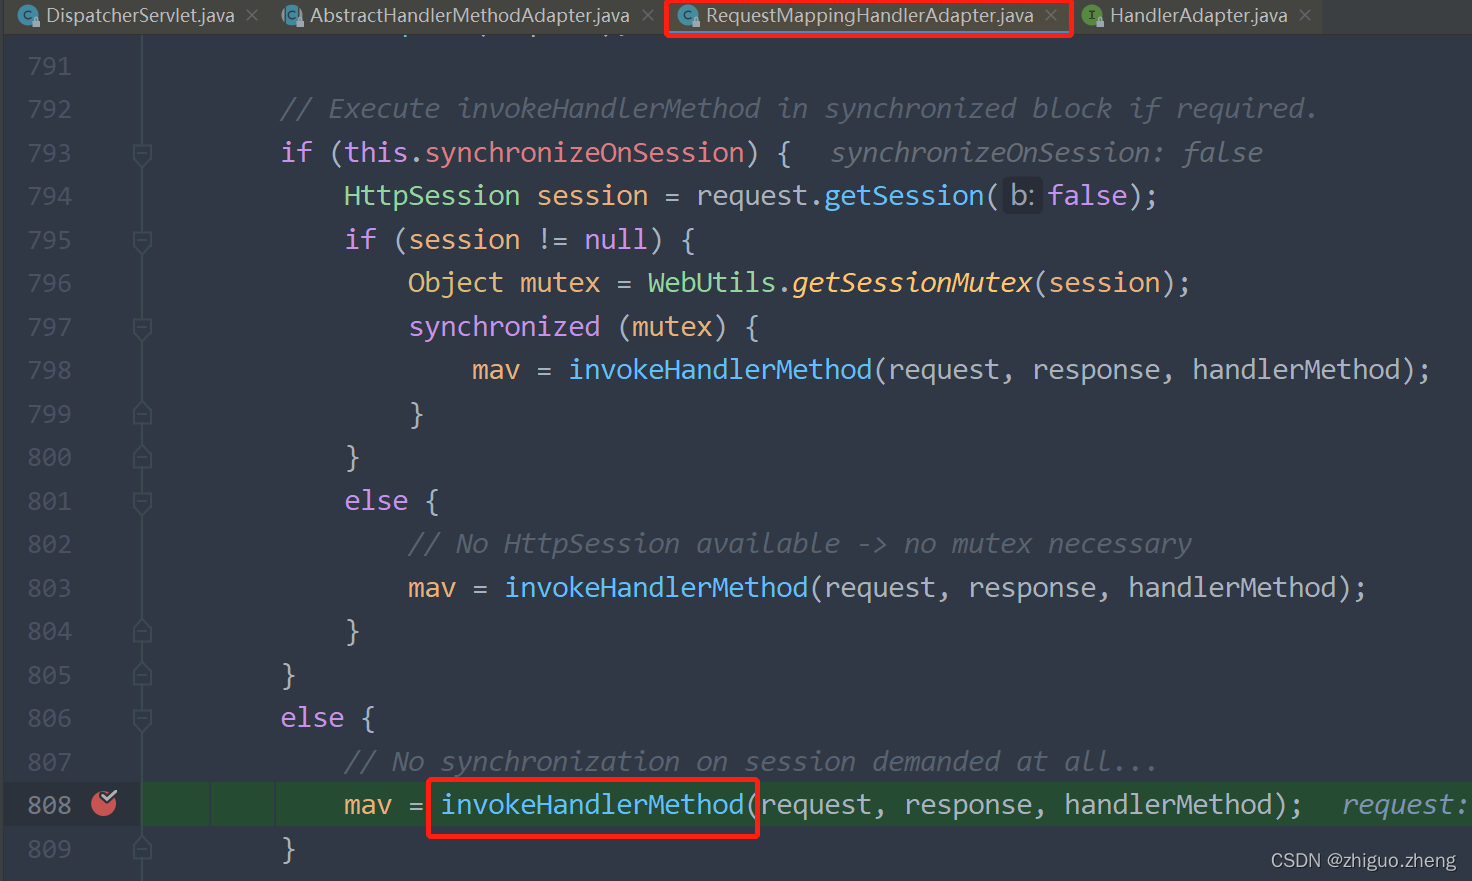
Task: Click the 'Execute invokeHandlerMethod' comment on line 792
Action: (798, 109)
